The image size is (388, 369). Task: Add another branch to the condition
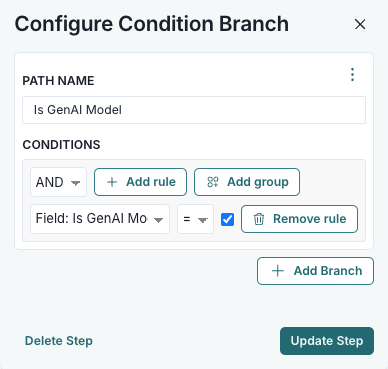click(315, 271)
